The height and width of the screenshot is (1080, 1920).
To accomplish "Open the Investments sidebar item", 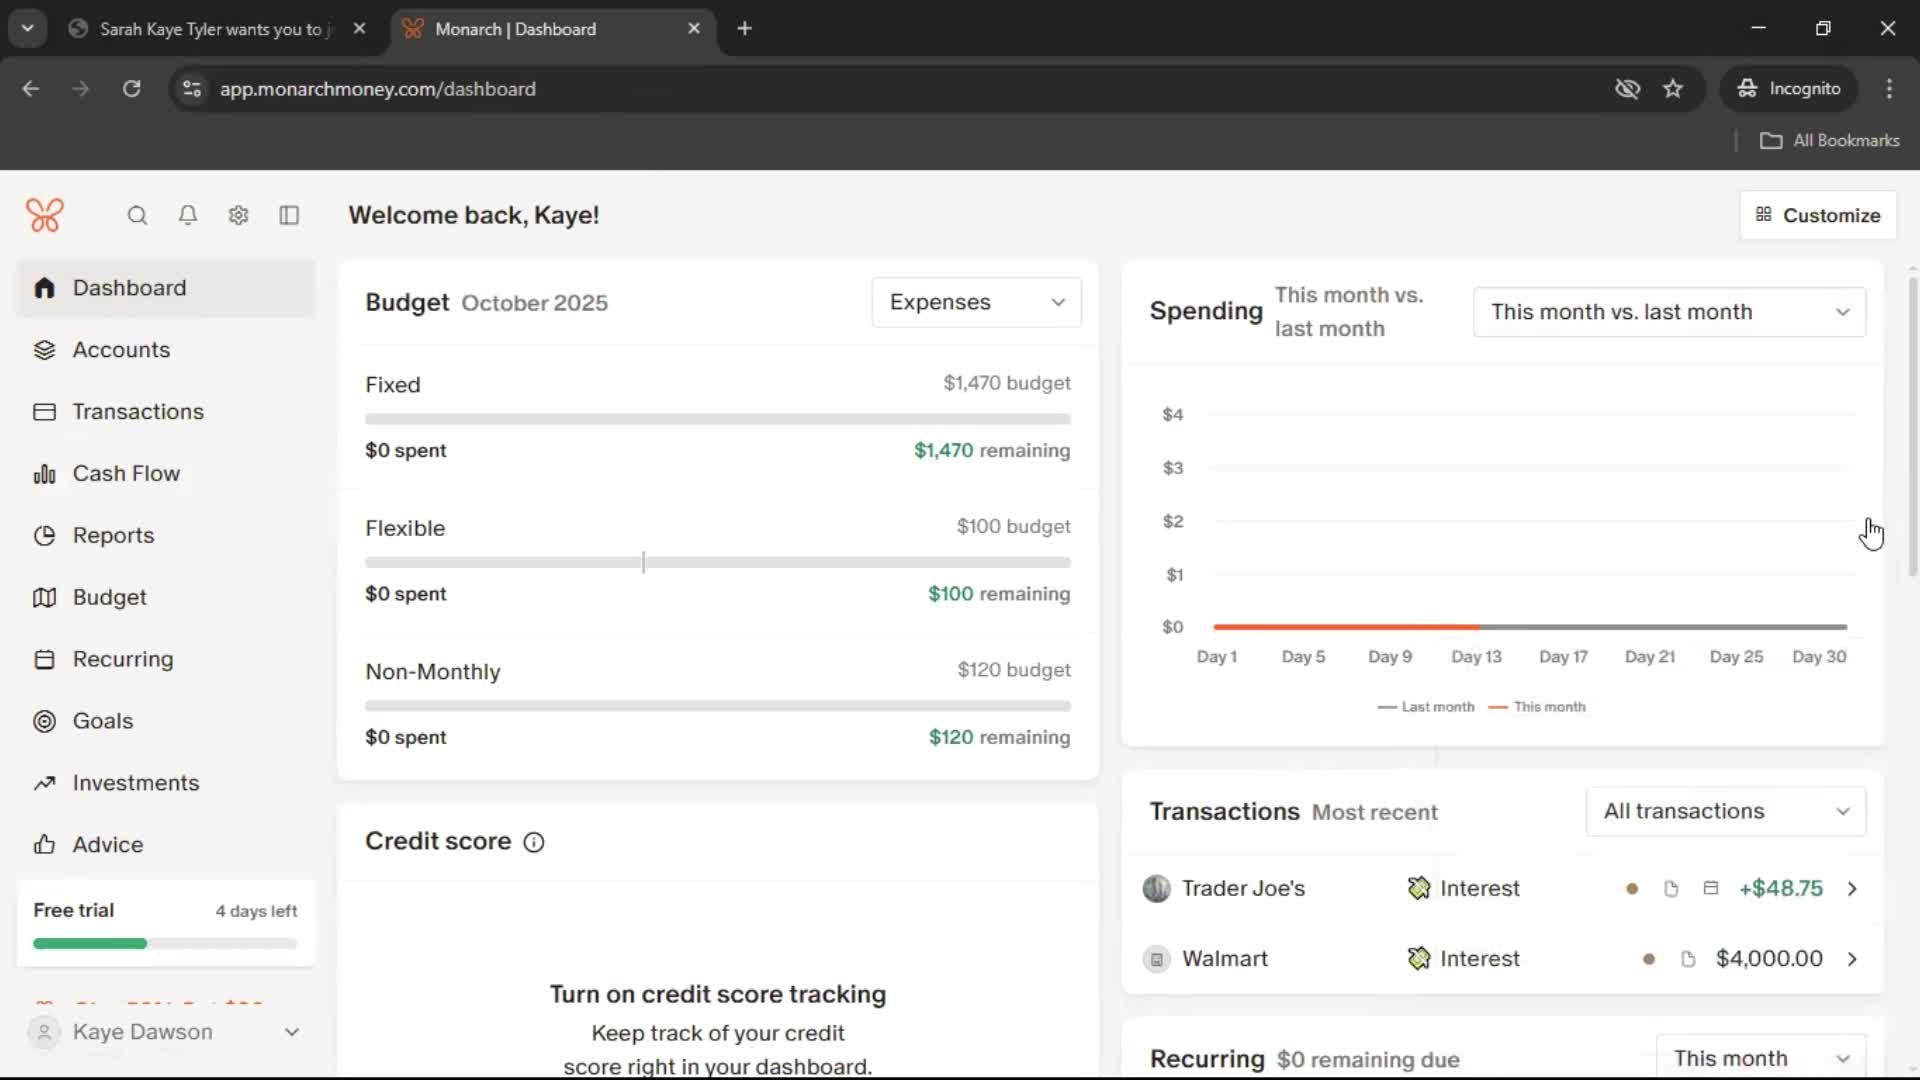I will pyautogui.click(x=135, y=783).
